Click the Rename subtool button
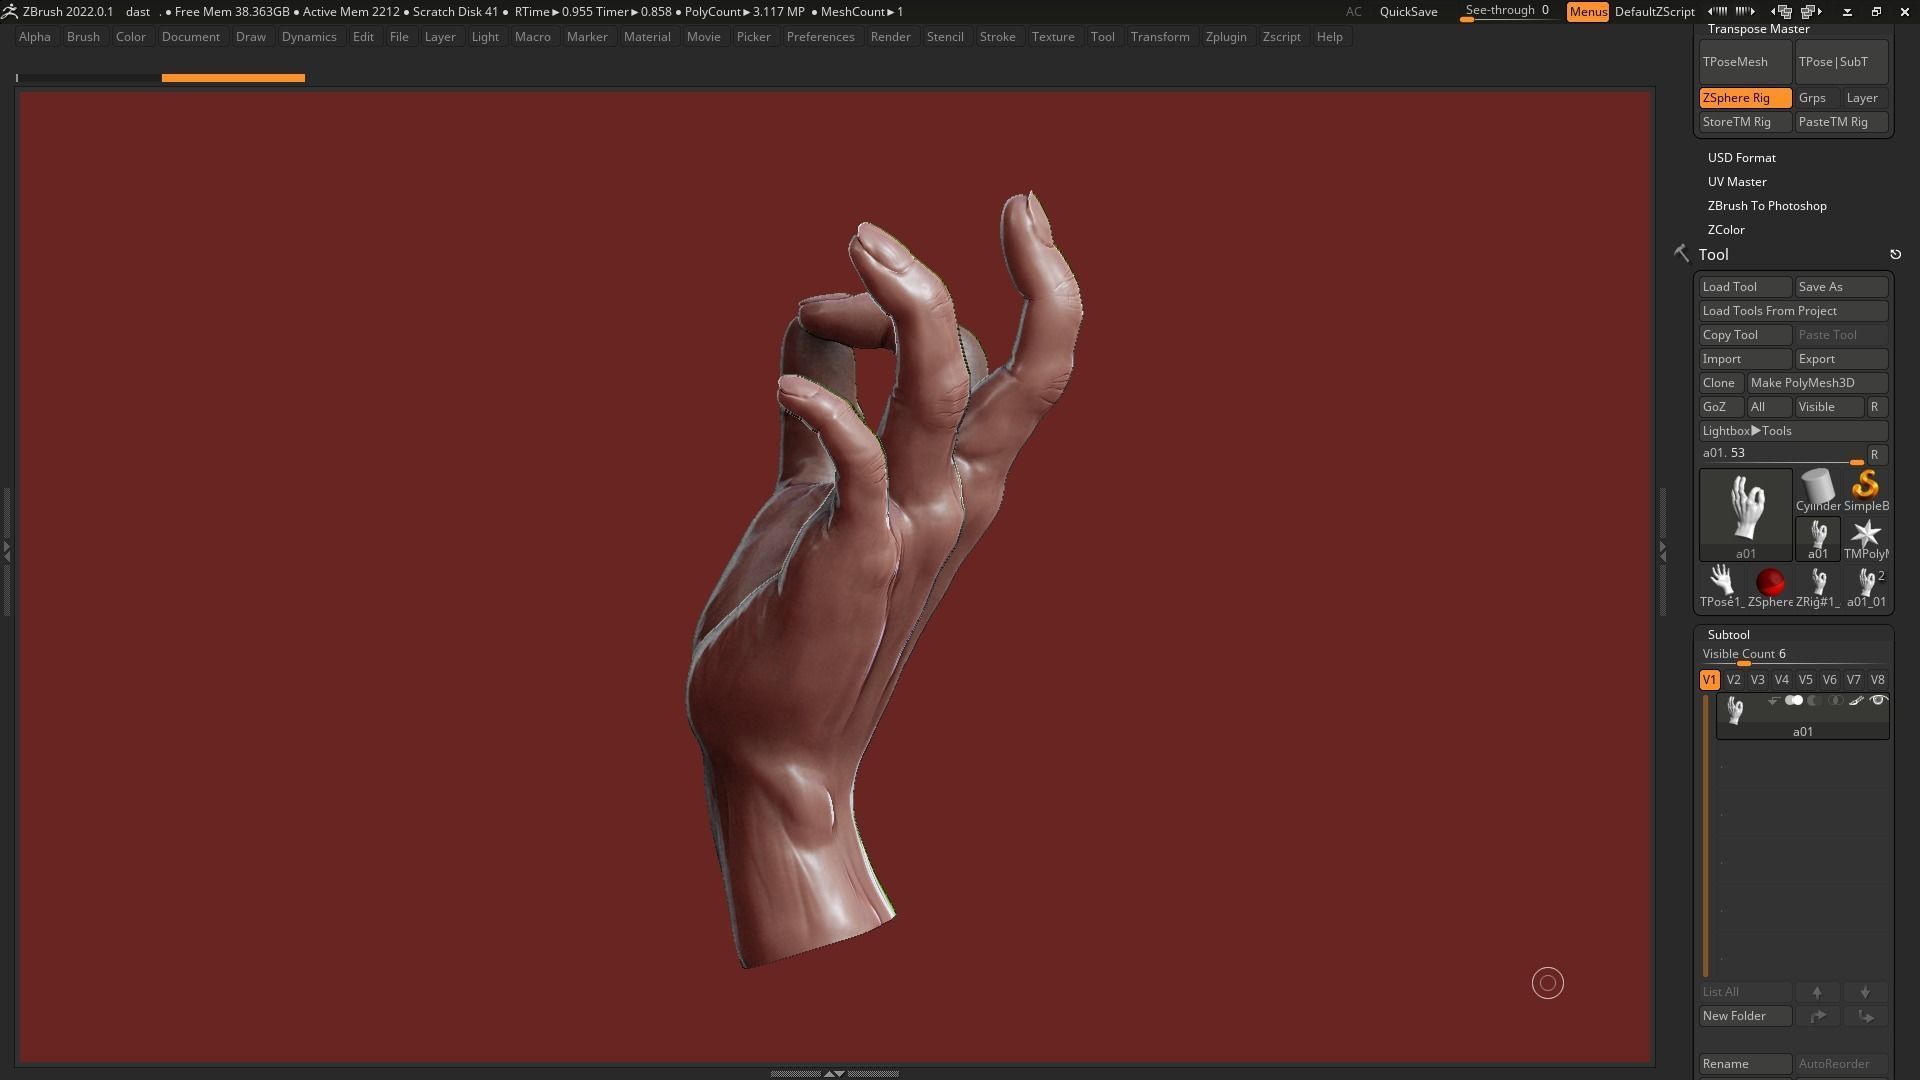Screen dimensions: 1920x1080 pyautogui.click(x=1745, y=1064)
